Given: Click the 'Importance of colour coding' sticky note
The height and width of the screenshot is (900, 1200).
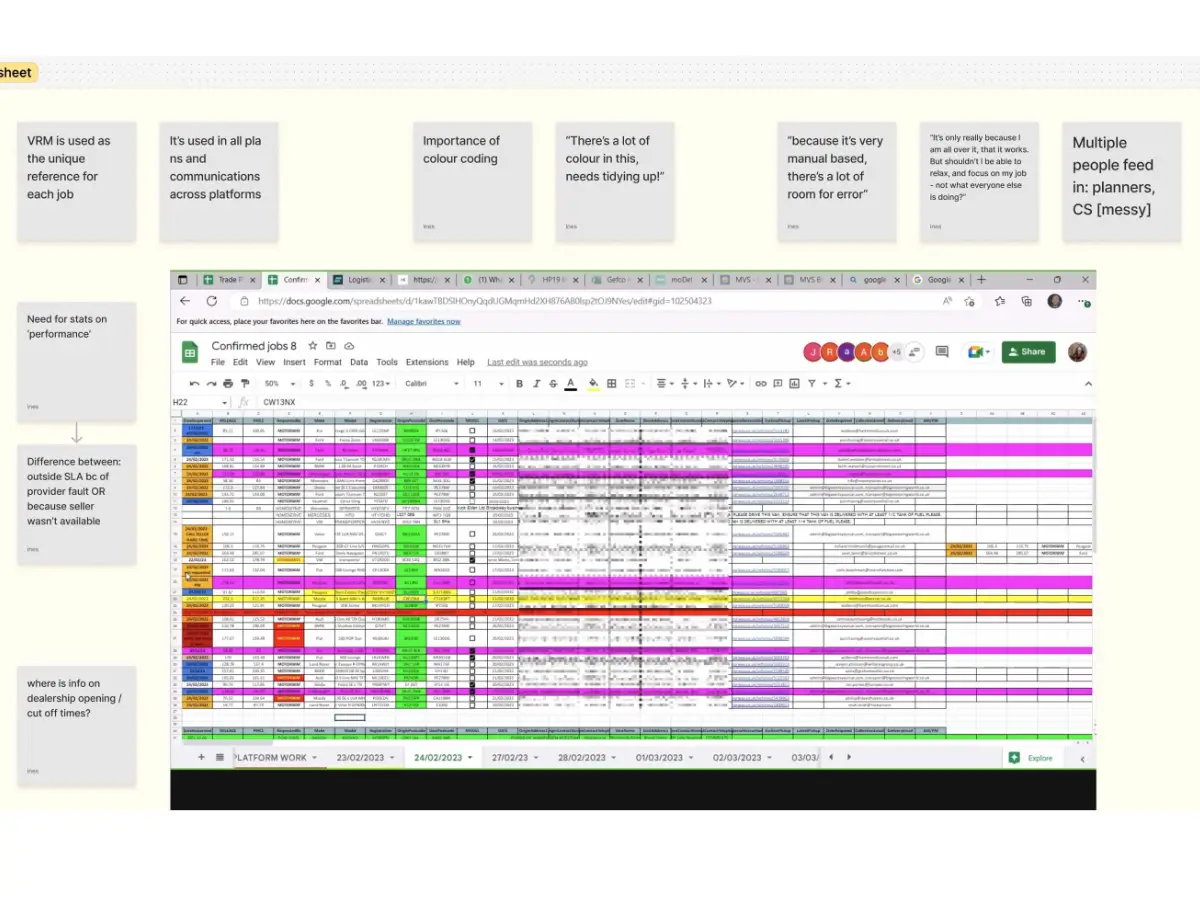Looking at the screenshot, I should [472, 182].
